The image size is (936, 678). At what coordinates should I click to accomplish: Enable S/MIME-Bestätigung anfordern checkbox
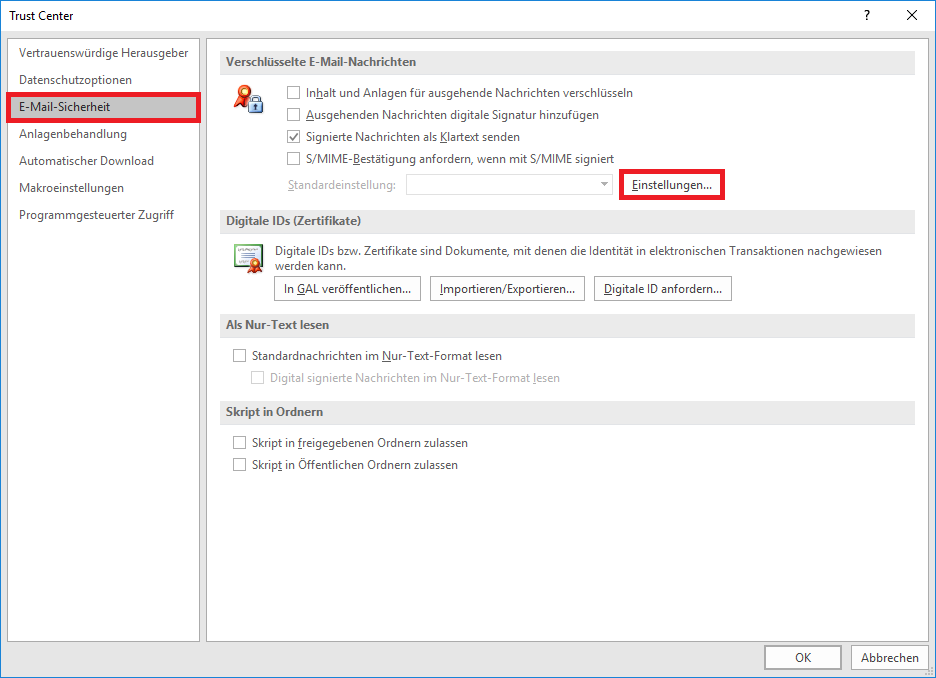coord(294,159)
